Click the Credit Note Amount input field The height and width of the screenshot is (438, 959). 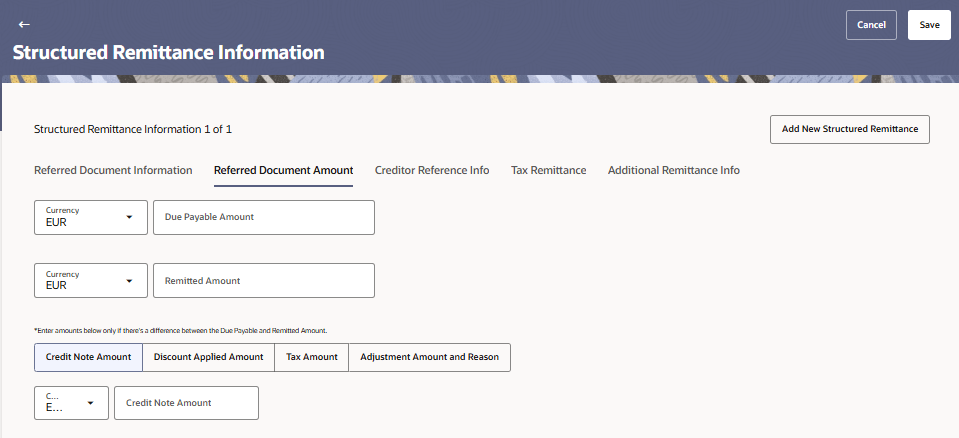[x=186, y=403]
